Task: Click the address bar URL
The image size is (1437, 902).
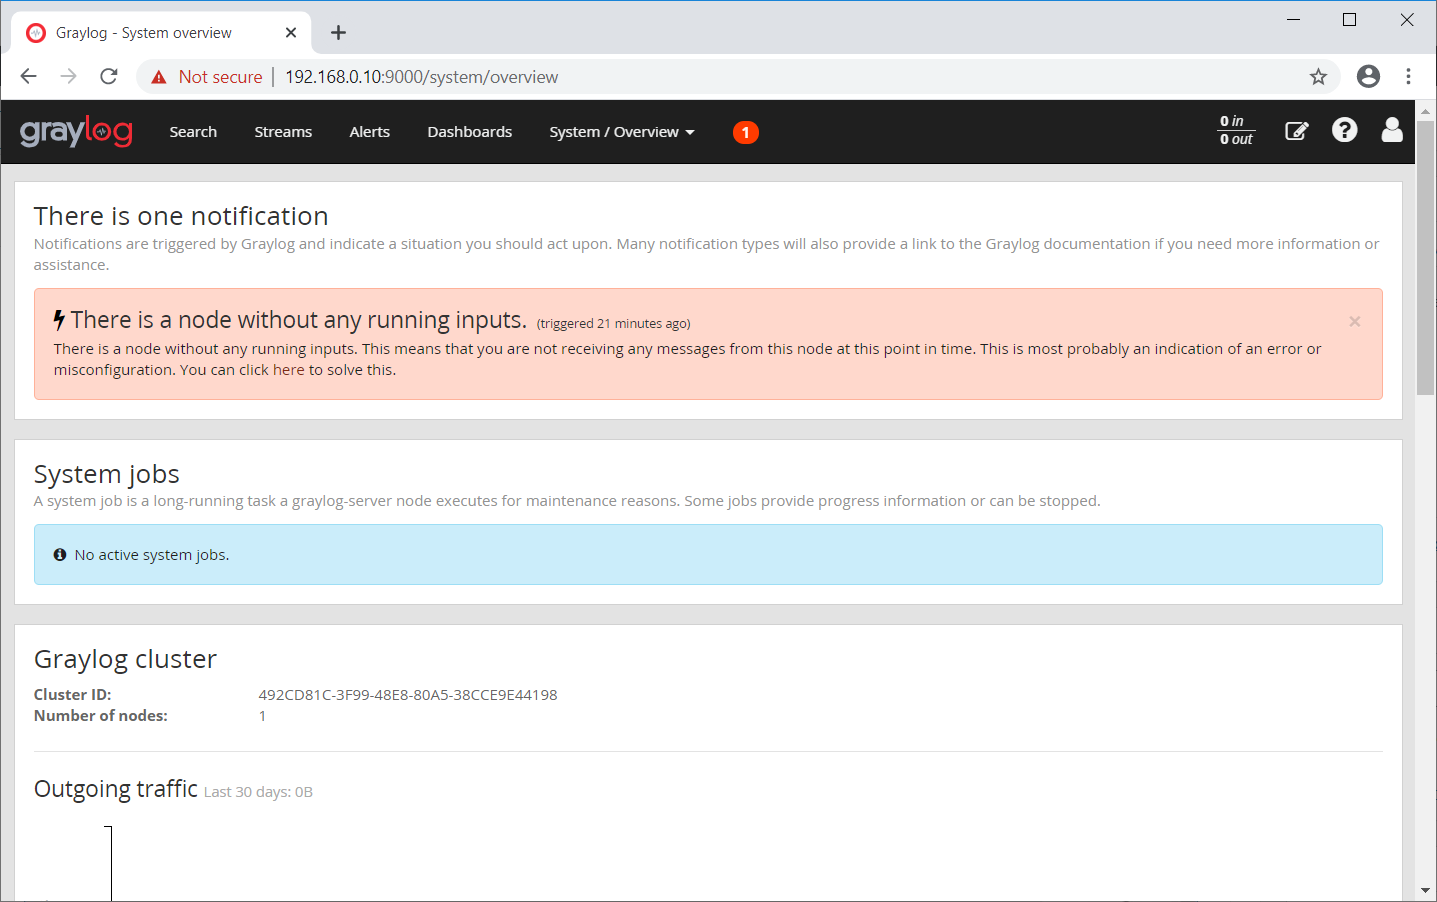Action: click(421, 77)
